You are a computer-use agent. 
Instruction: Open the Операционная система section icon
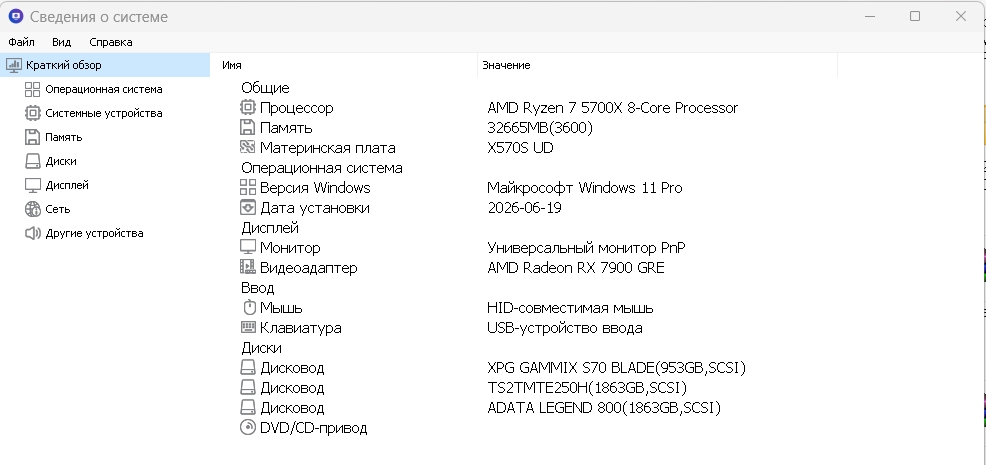point(32,89)
